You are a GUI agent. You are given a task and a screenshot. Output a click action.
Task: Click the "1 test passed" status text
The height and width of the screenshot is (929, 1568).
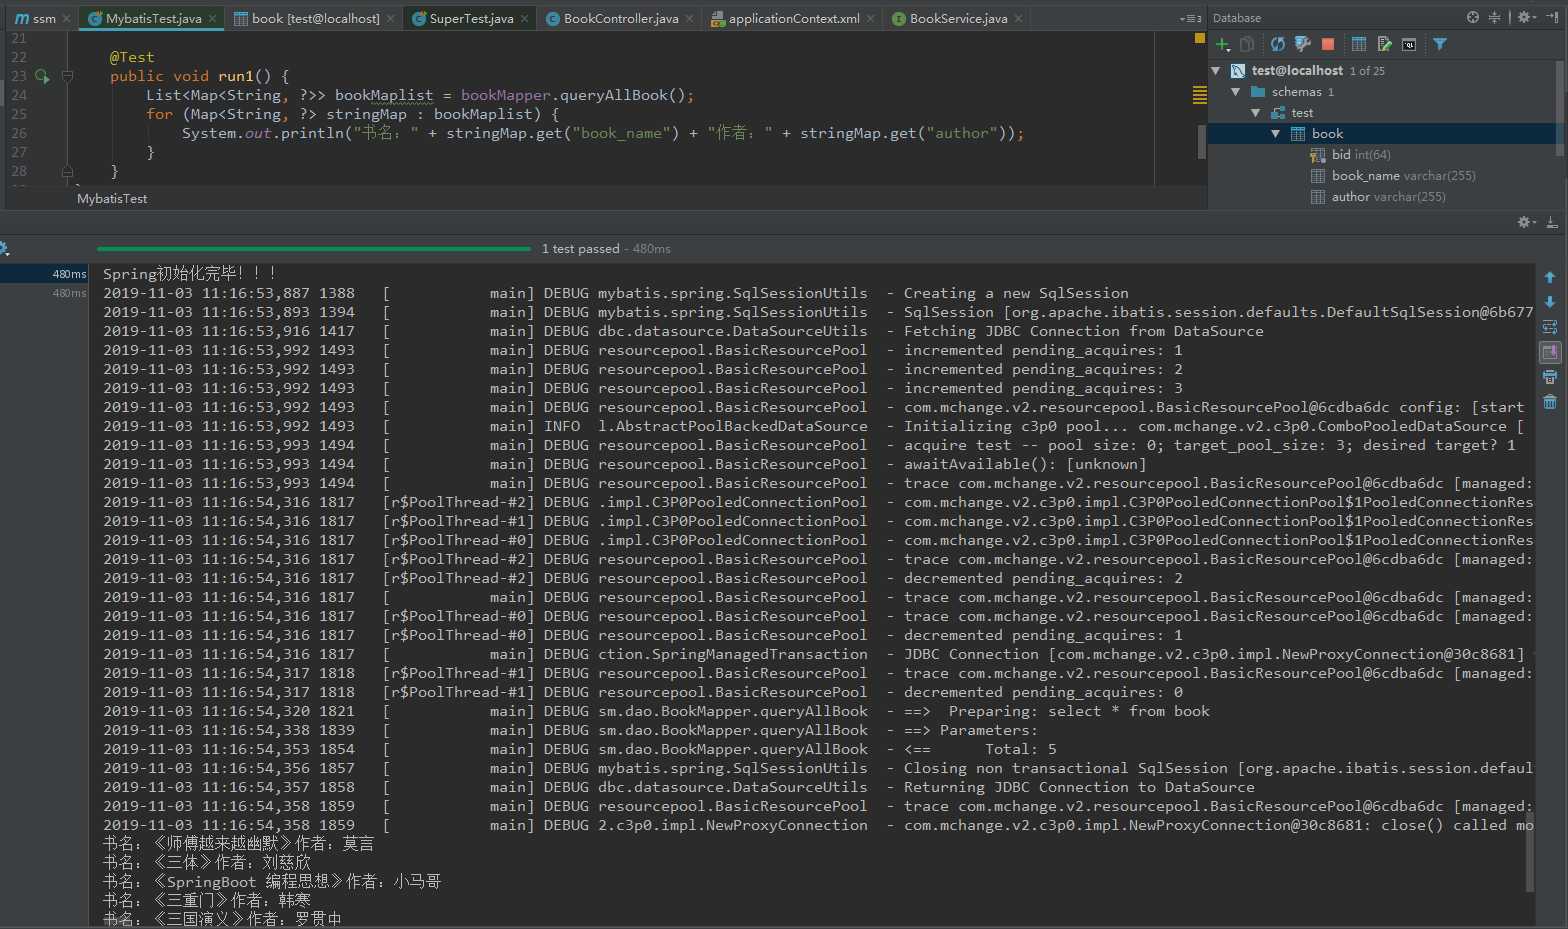(x=581, y=249)
